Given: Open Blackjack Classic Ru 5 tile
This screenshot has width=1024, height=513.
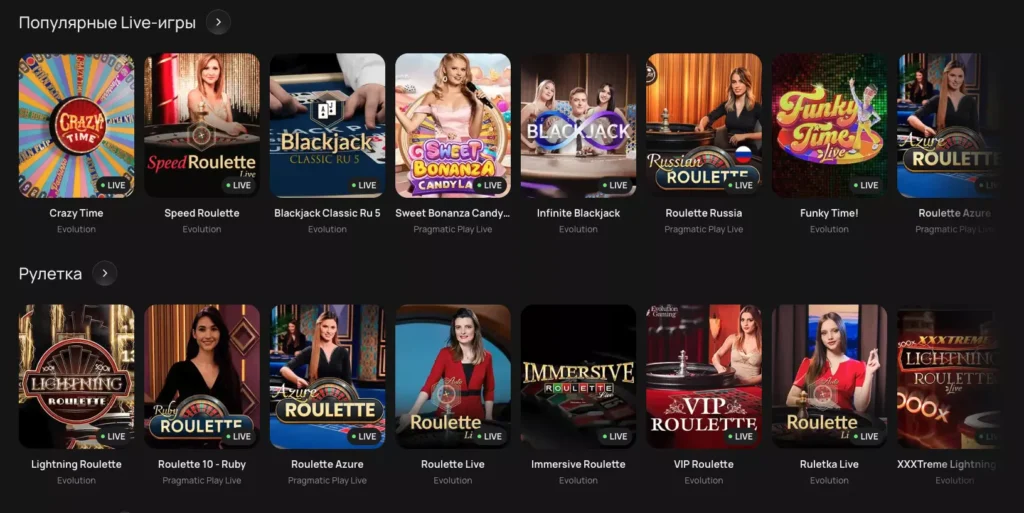Looking at the screenshot, I should (327, 125).
